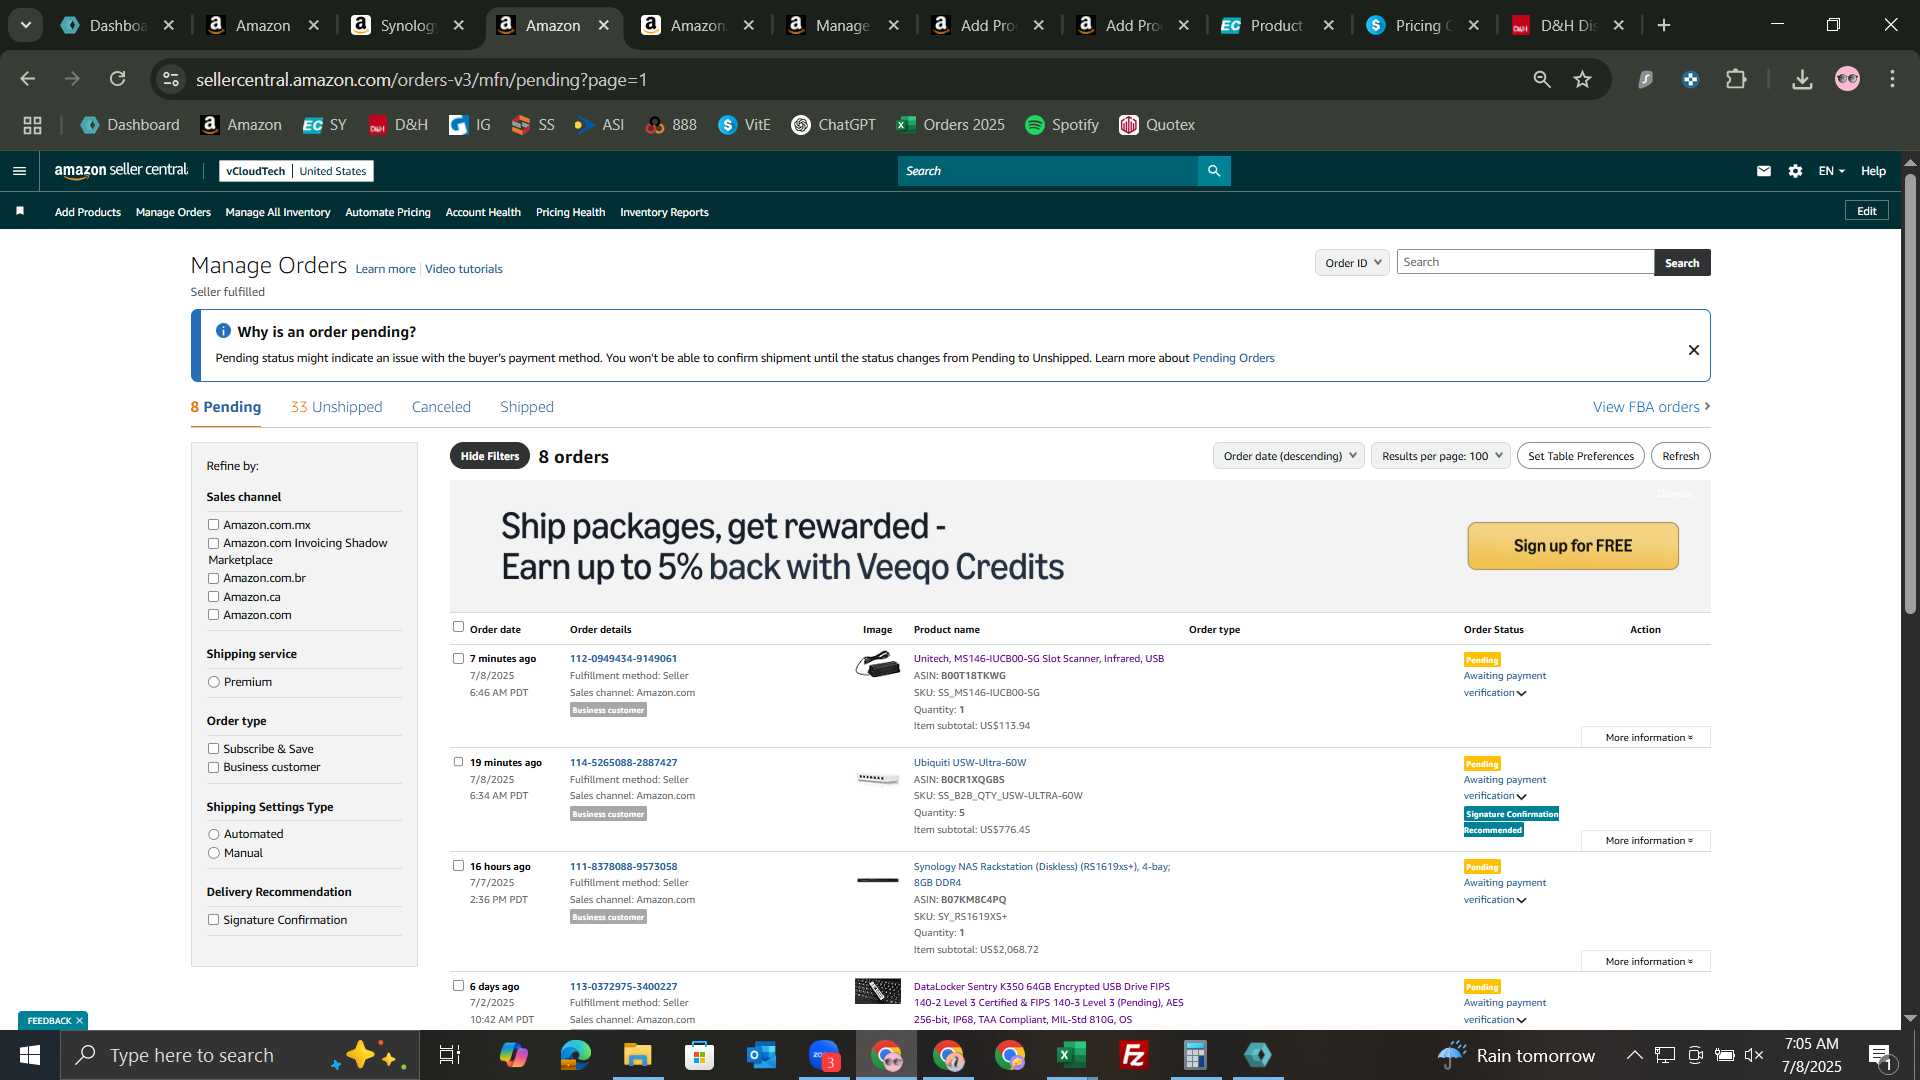Check the Amazon.com.mx sales channel filter
Screen dimensions: 1920x1080
tap(213, 524)
